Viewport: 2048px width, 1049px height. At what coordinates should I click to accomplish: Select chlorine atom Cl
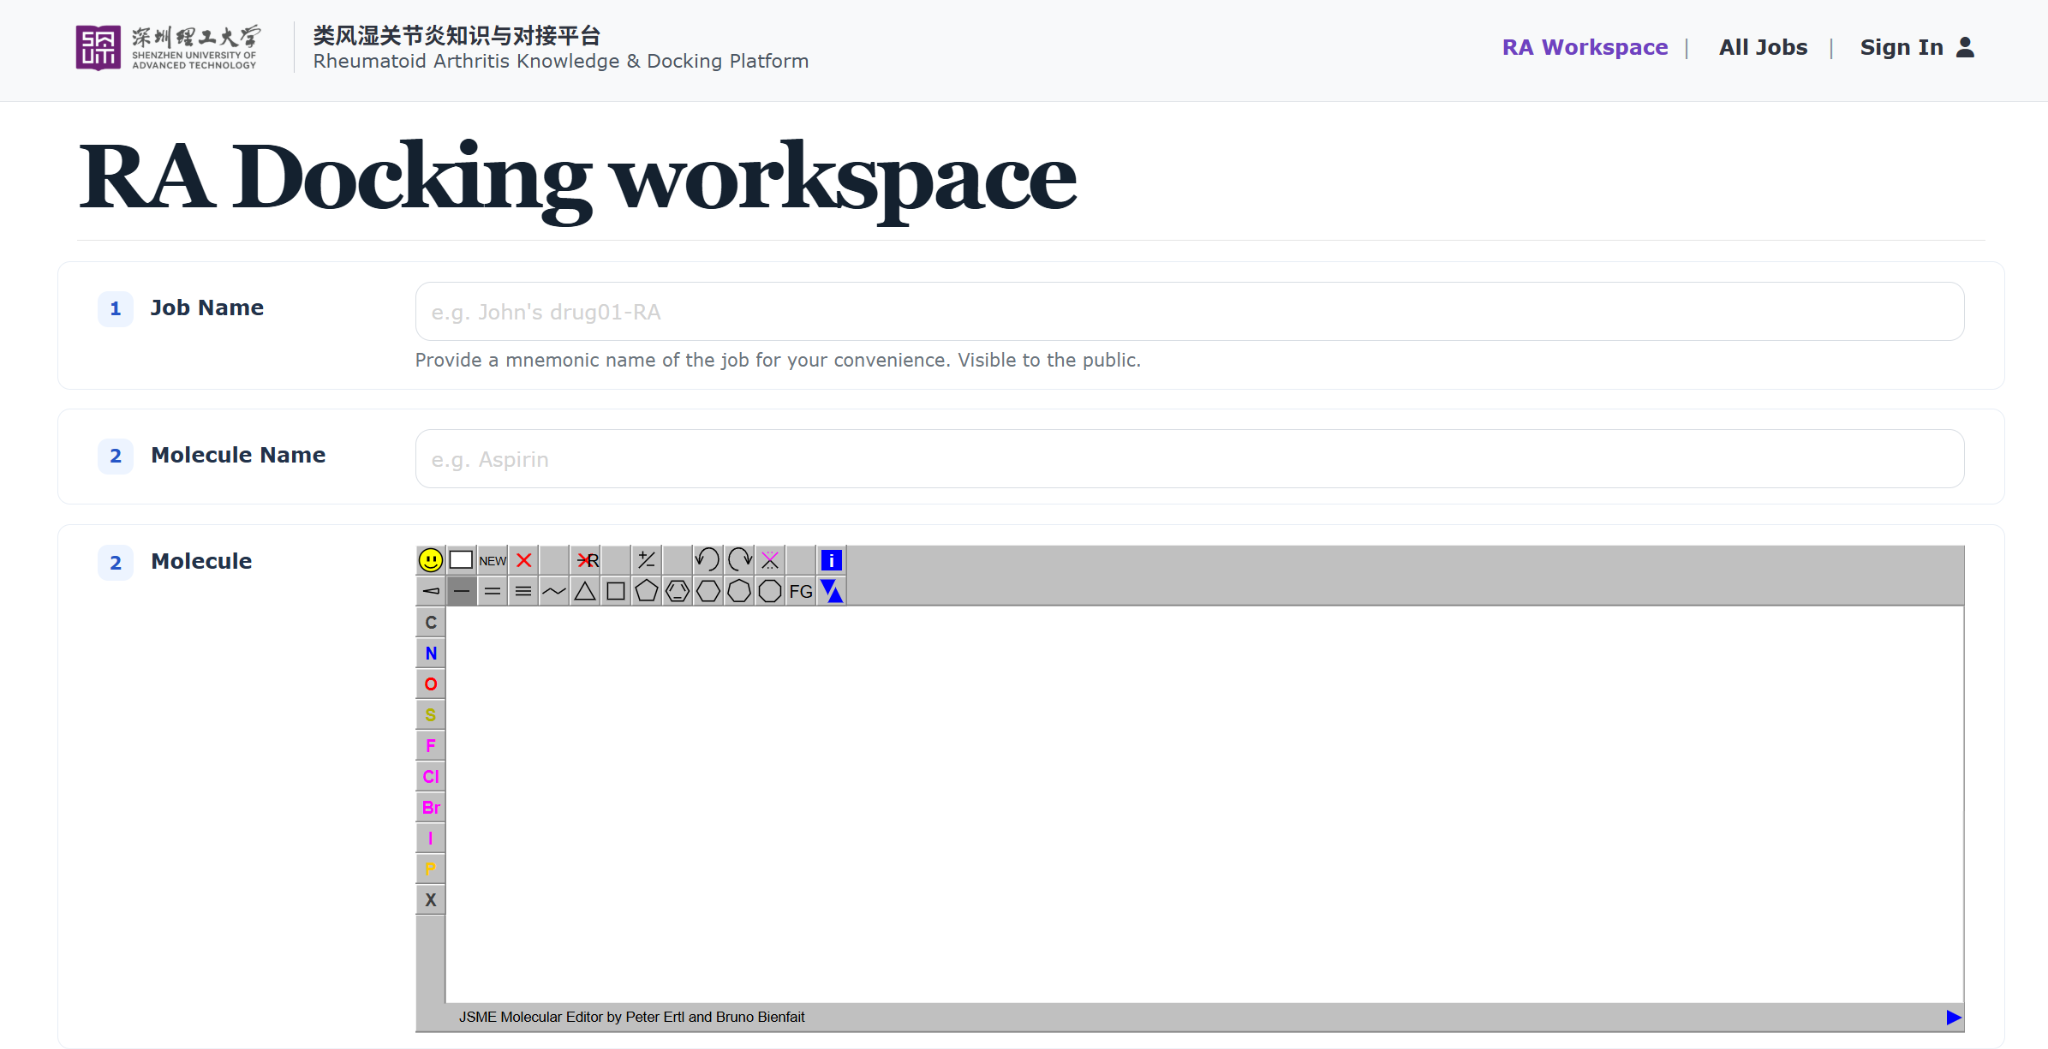(x=431, y=776)
